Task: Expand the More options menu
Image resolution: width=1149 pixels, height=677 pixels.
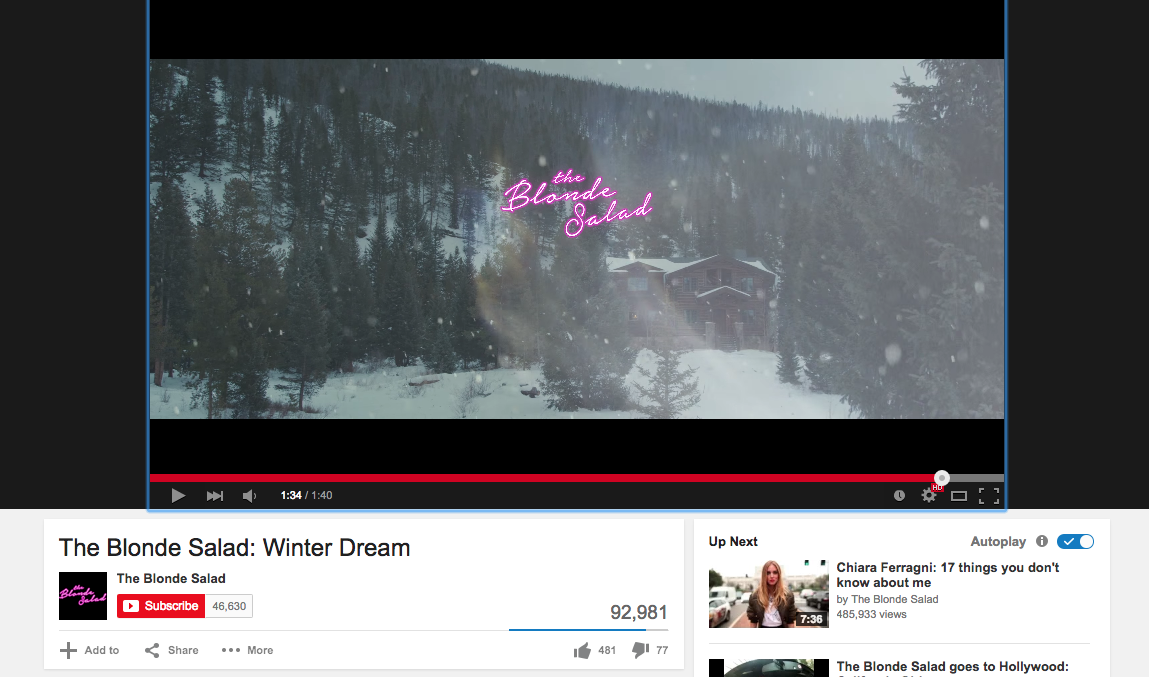Action: click(248, 650)
